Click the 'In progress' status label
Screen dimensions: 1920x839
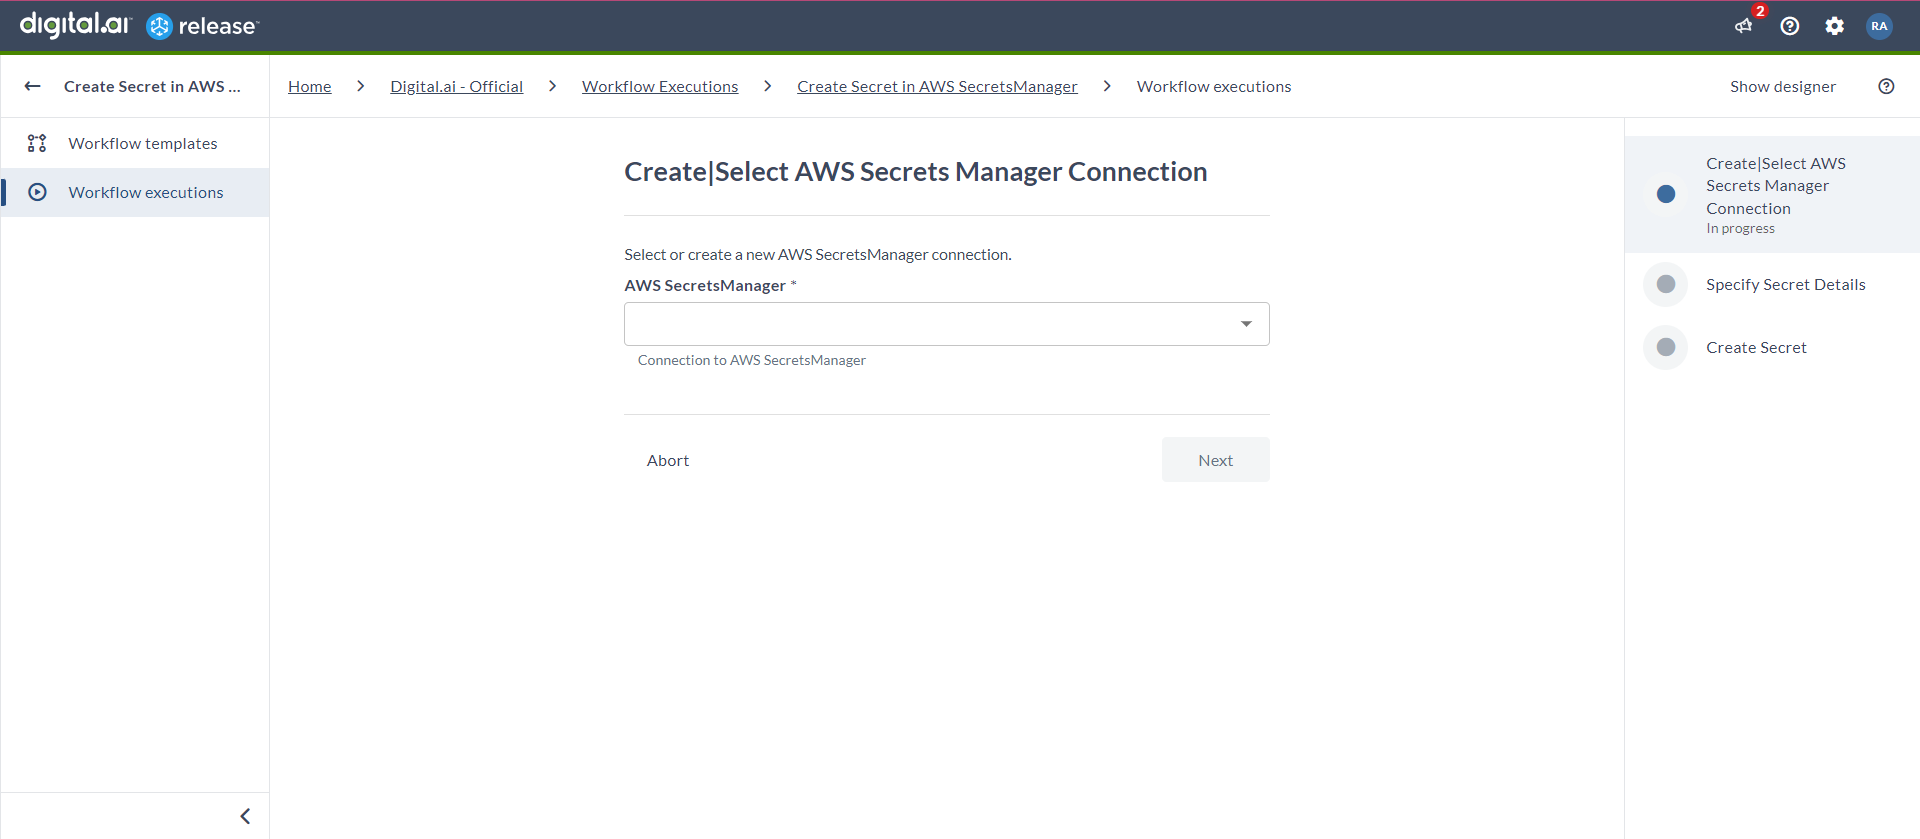click(1740, 229)
